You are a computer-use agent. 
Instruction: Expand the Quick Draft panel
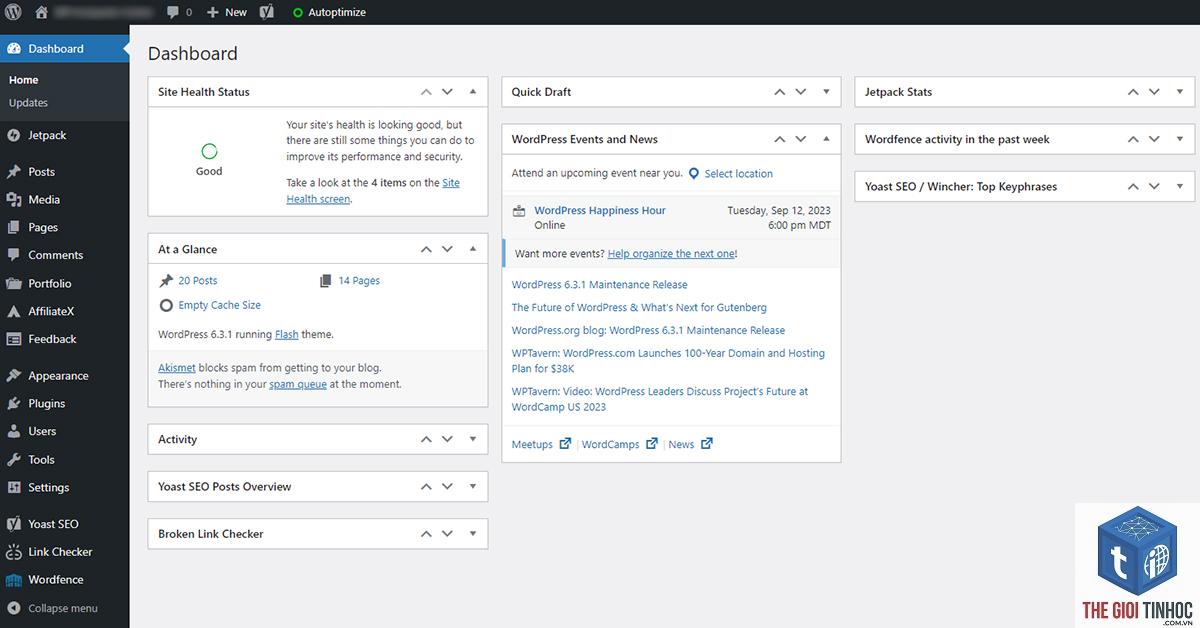826,92
